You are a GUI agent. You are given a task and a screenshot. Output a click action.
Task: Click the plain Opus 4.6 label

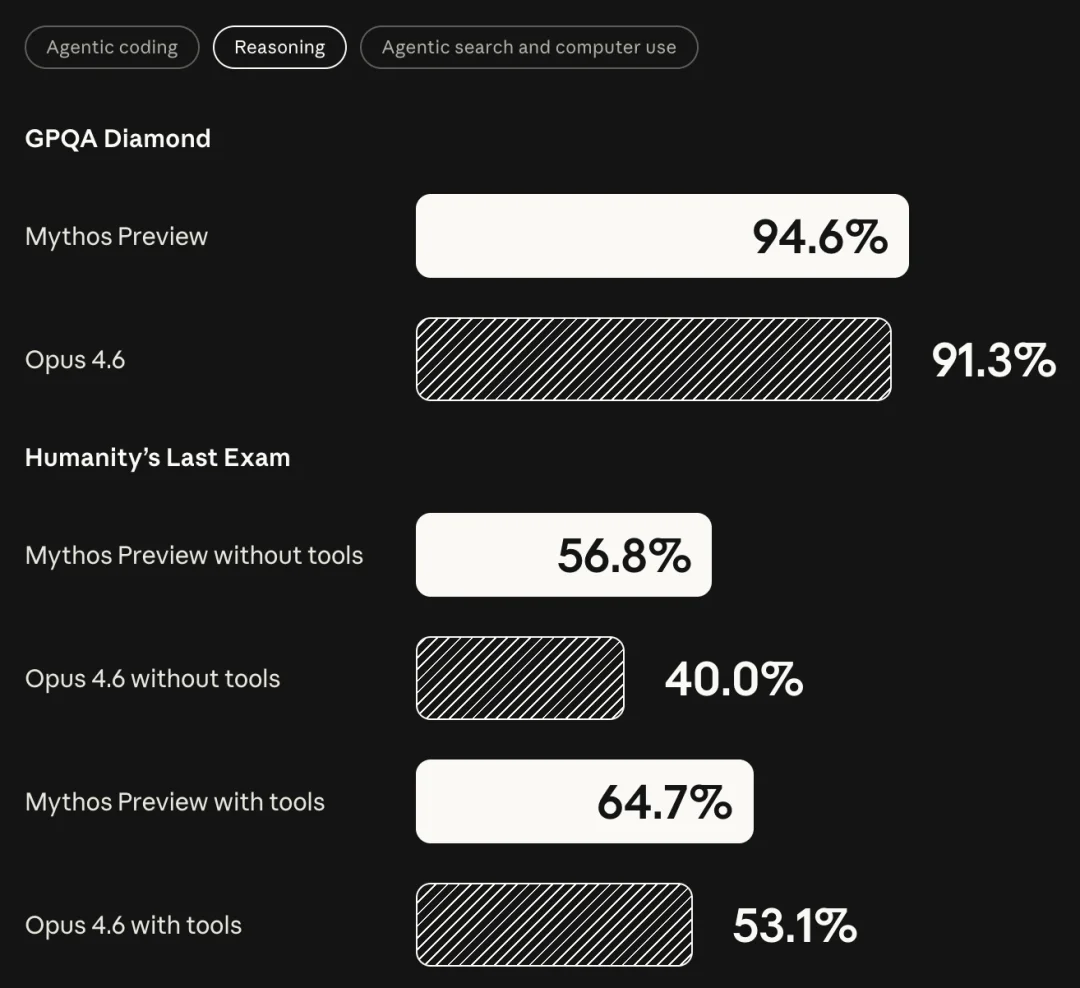pyautogui.click(x=75, y=359)
